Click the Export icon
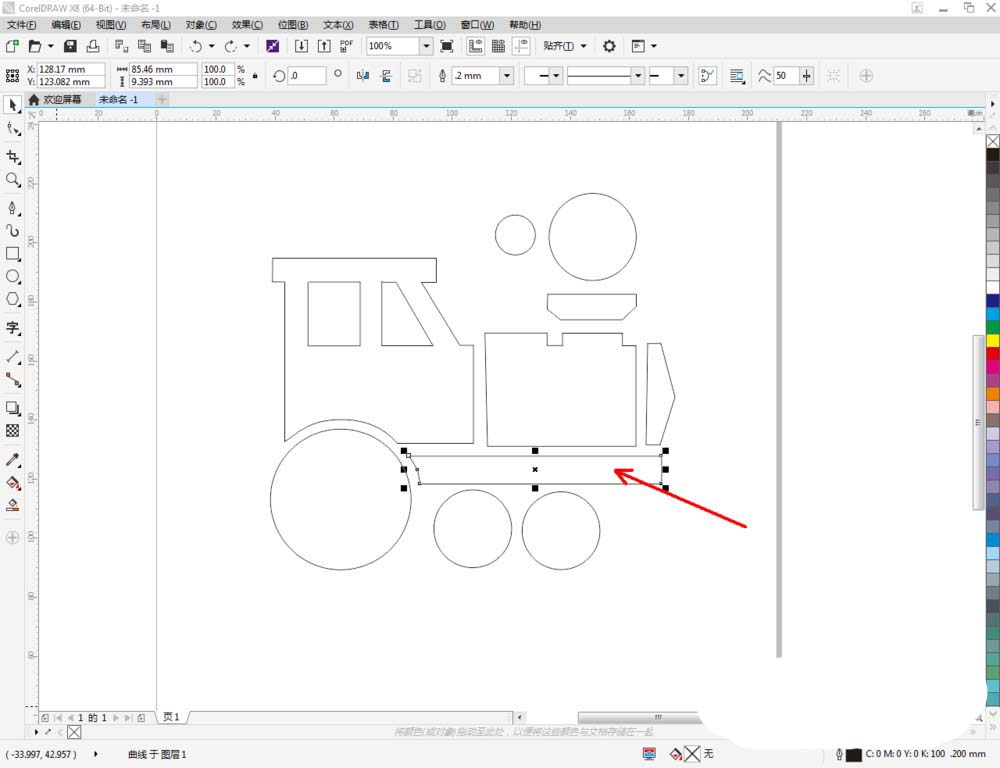 324,46
